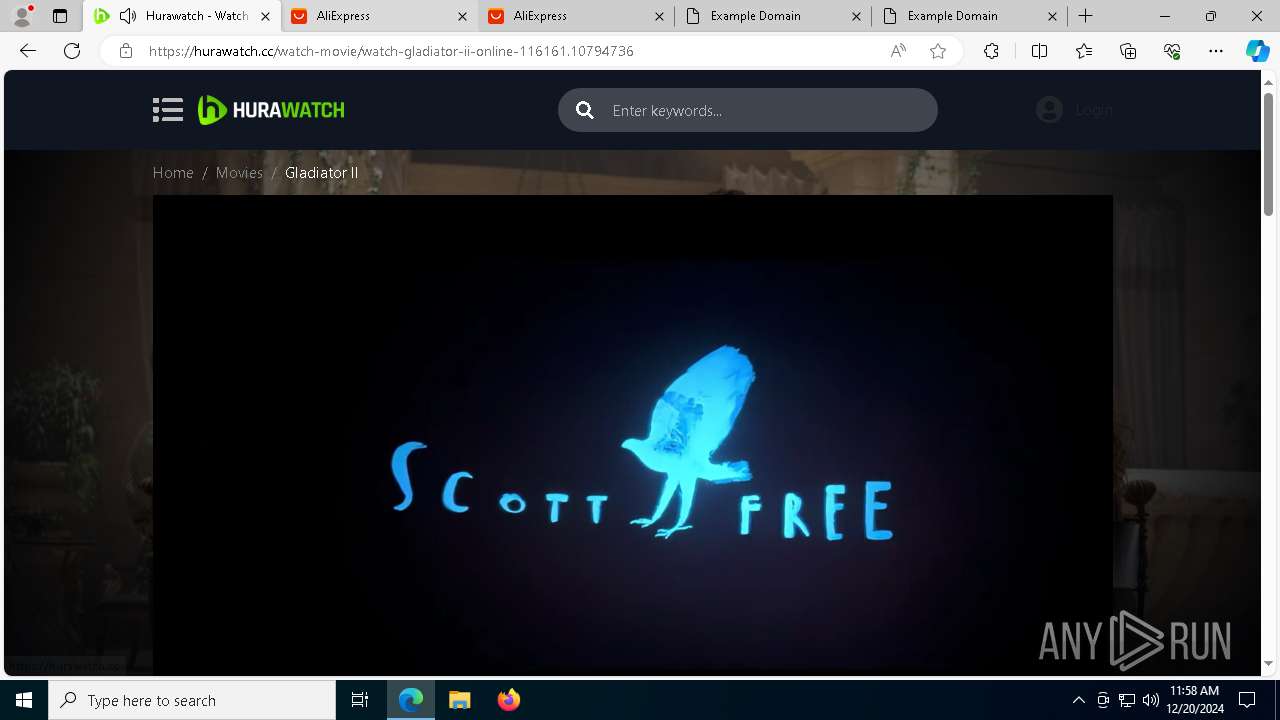Add this page to favorites
Image resolution: width=1280 pixels, height=720 pixels.
click(938, 51)
